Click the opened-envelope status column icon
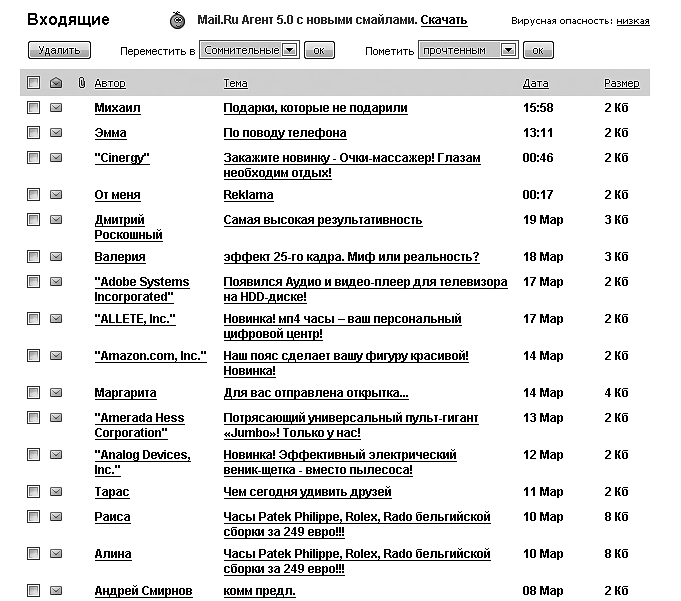This screenshot has width=681, height=601. click(56, 83)
